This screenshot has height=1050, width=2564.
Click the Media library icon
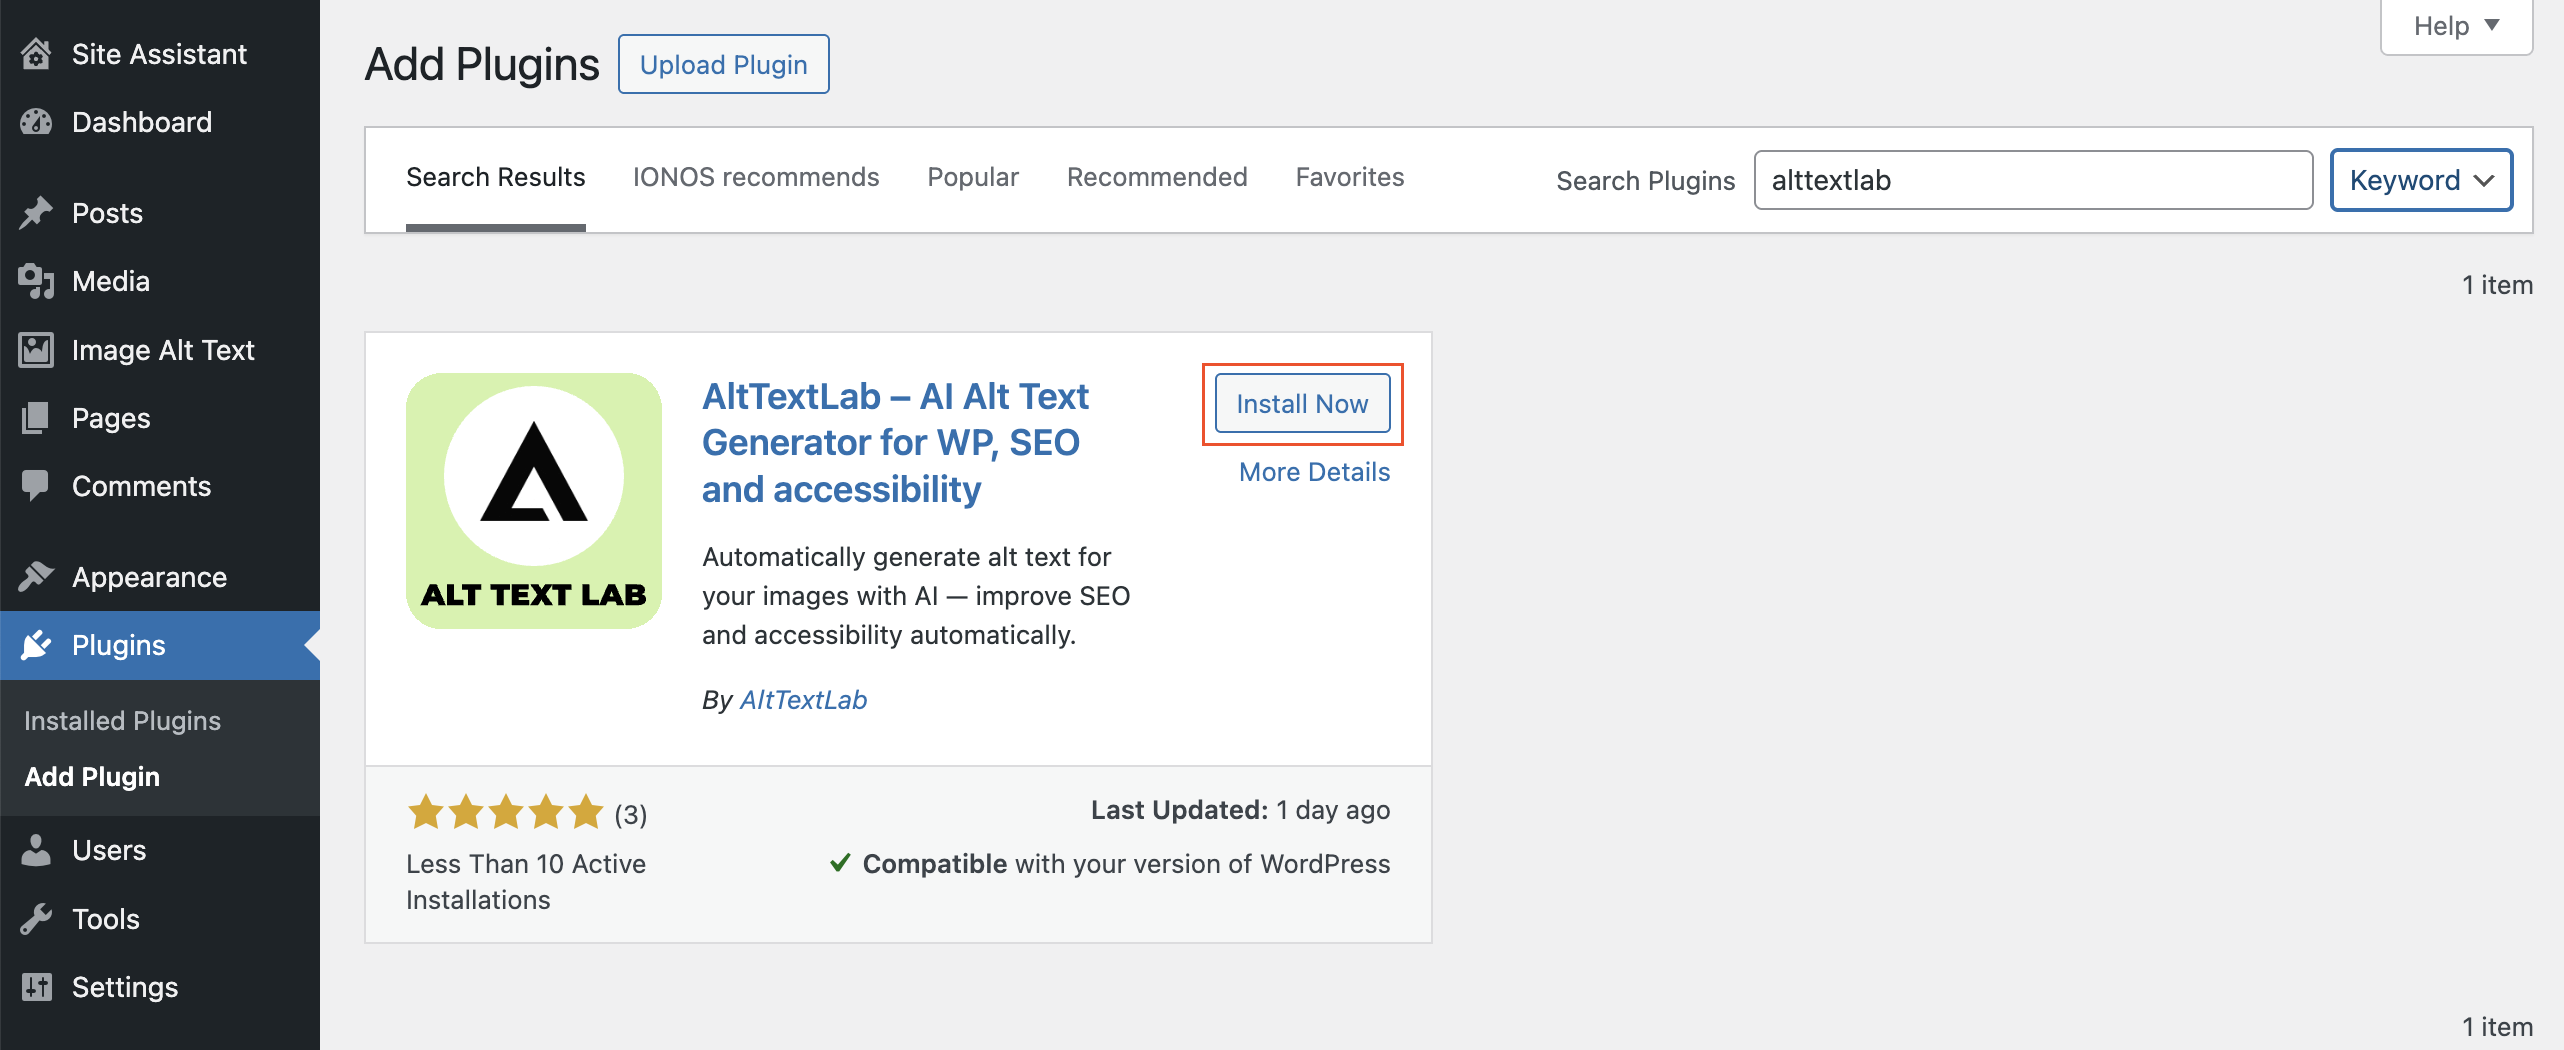point(36,281)
